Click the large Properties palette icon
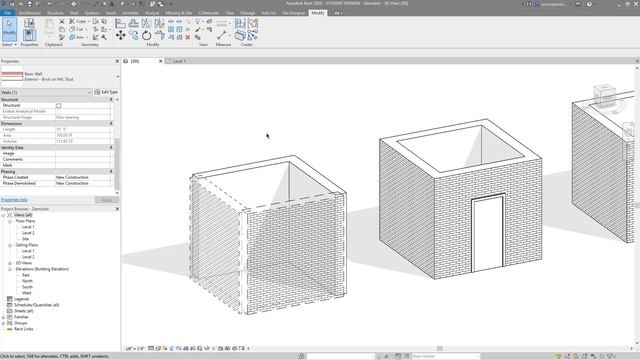Screen dimensions: 640x360 tap(29, 35)
